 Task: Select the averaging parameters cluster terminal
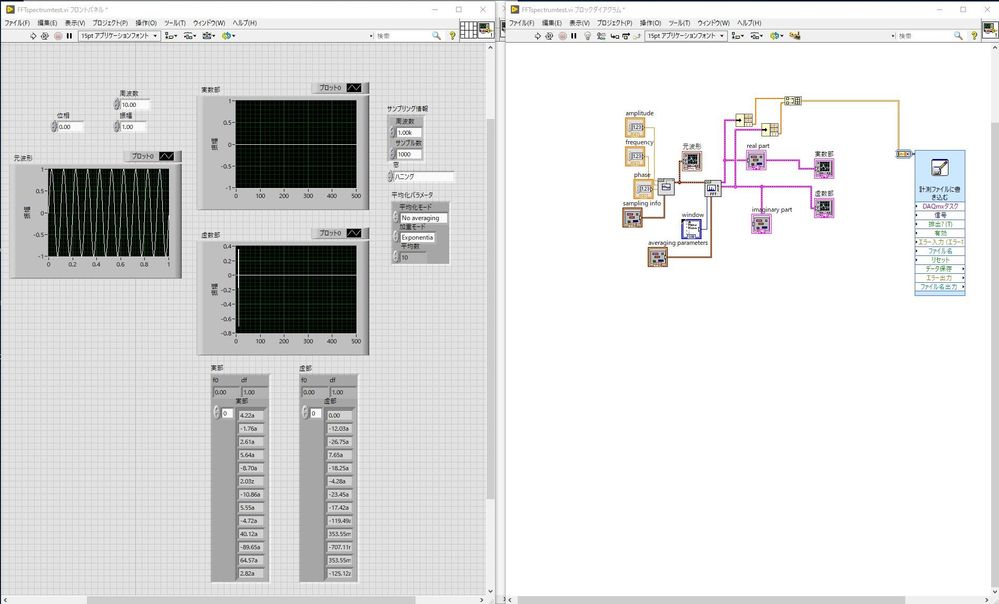[658, 257]
